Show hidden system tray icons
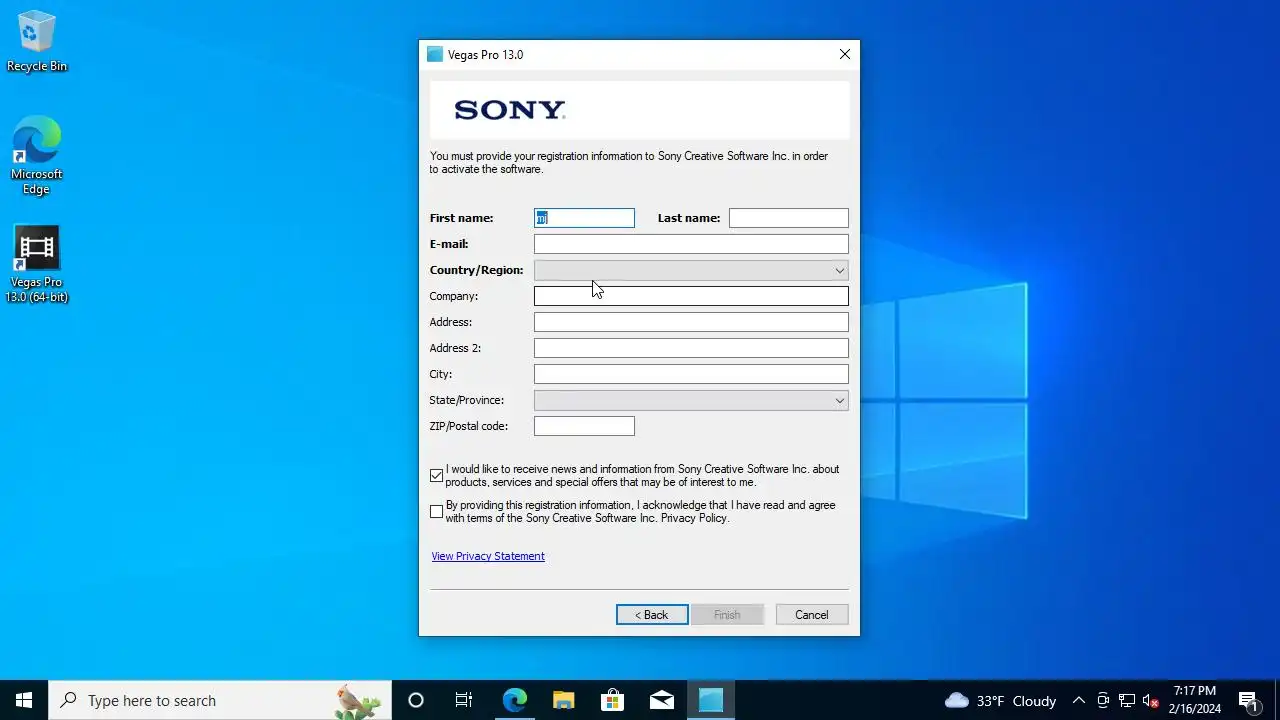The height and width of the screenshot is (720, 1280). pyautogui.click(x=1078, y=700)
